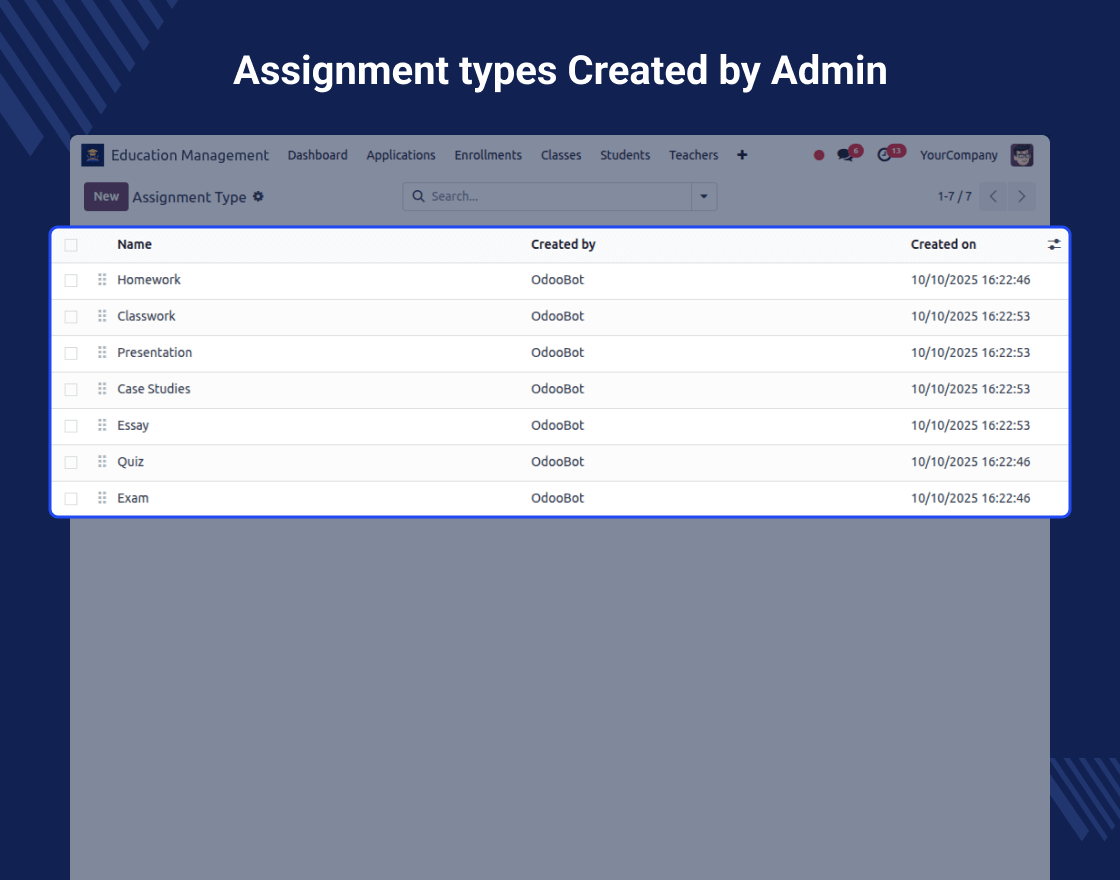Open the Classwork assignment type

tap(146, 316)
